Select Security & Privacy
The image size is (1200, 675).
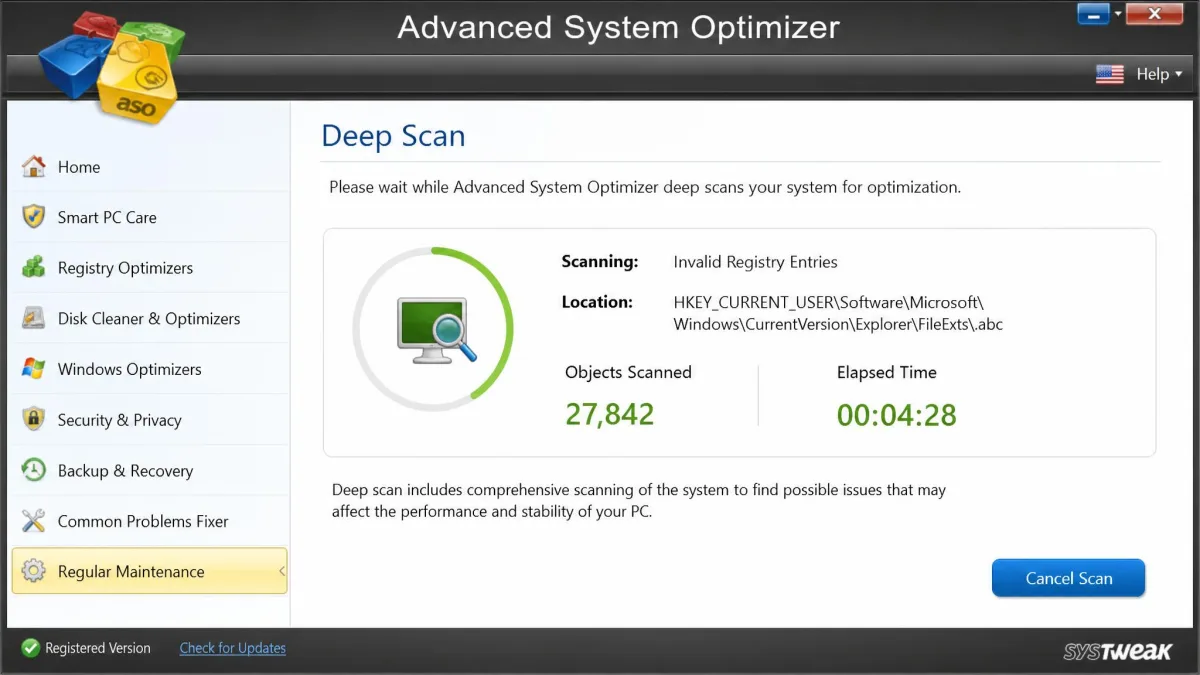[x=150, y=420]
